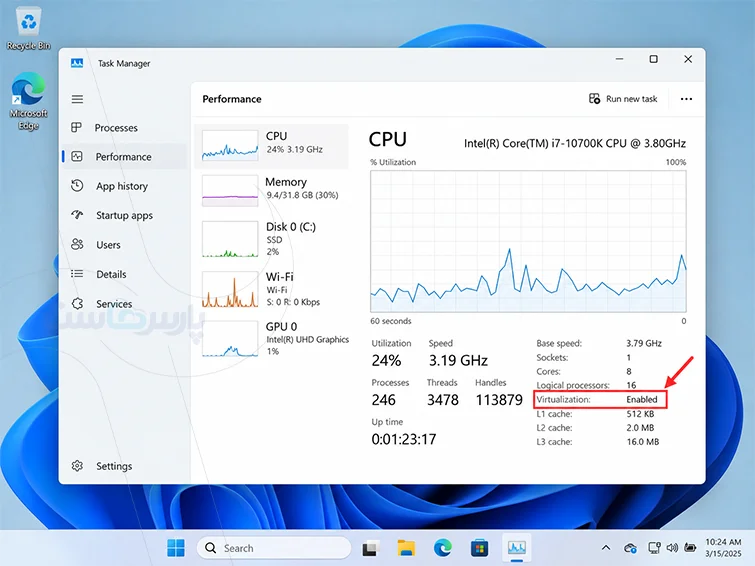Click the Speed 3.19 GHz value
The width and height of the screenshot is (755, 566).
(458, 360)
